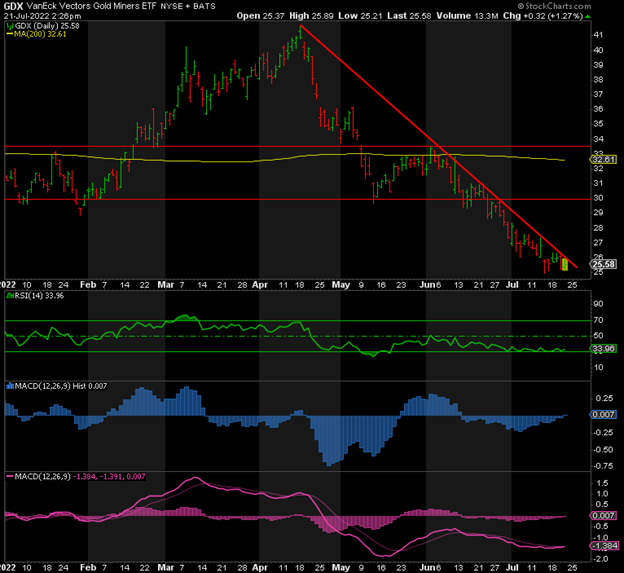624x573 pixels.
Task: Click the GDX ticker symbol in the header
Action: (13, 6)
